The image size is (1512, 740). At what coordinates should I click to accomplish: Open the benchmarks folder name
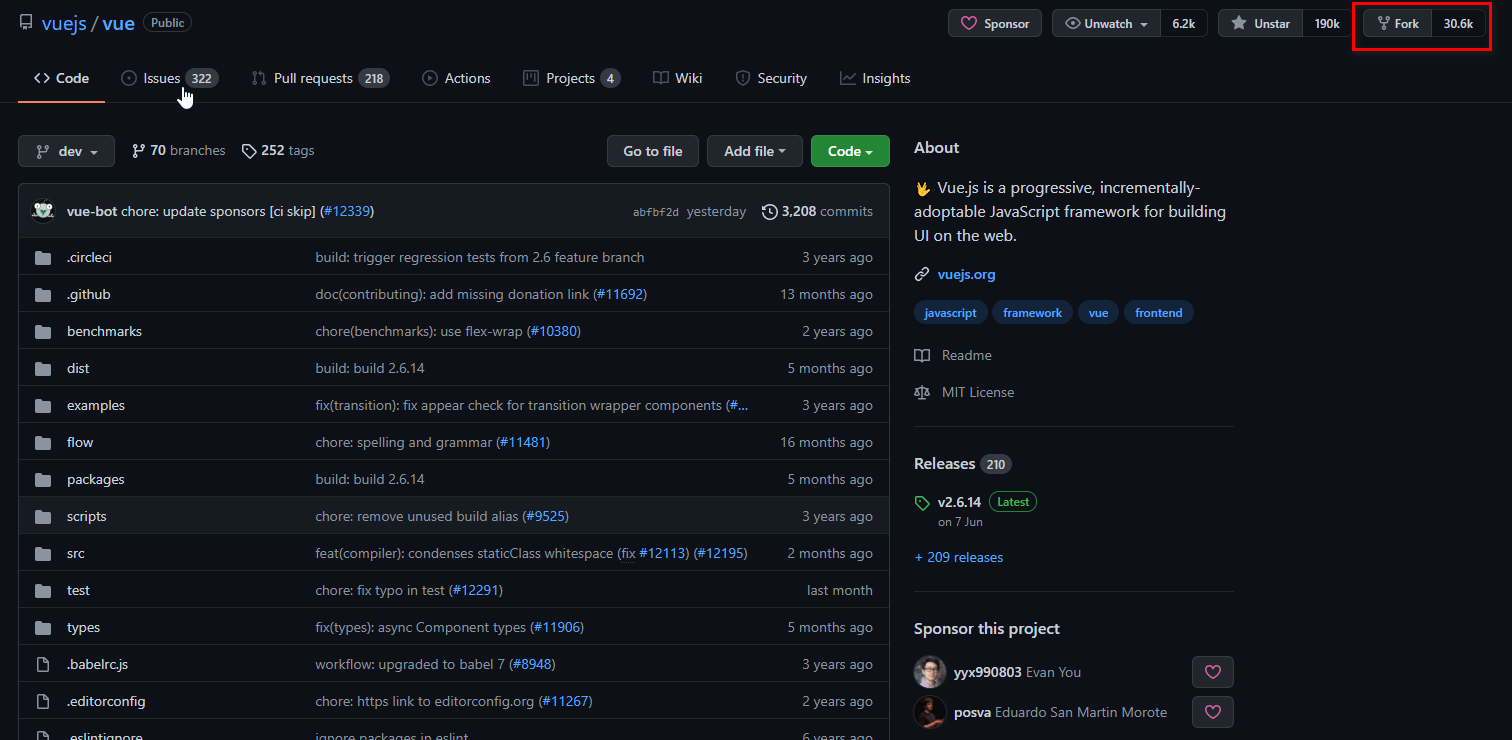coord(104,331)
